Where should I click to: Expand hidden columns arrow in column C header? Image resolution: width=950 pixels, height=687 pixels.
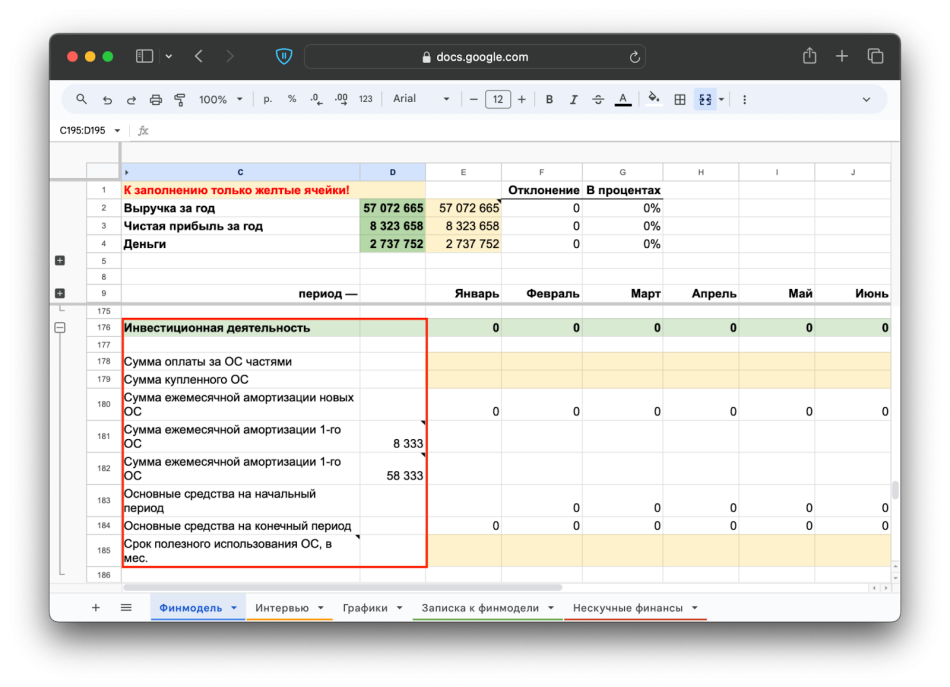(127, 173)
